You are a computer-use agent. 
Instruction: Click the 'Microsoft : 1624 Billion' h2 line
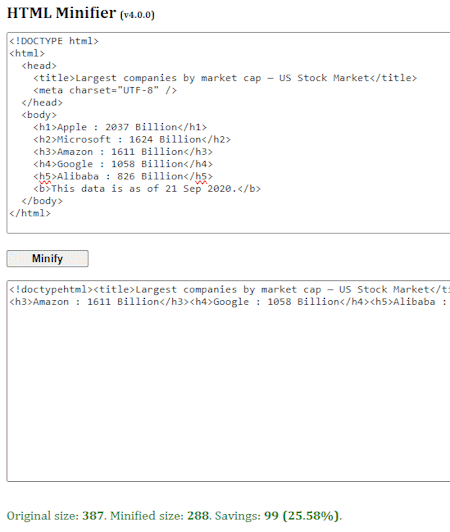(x=132, y=139)
